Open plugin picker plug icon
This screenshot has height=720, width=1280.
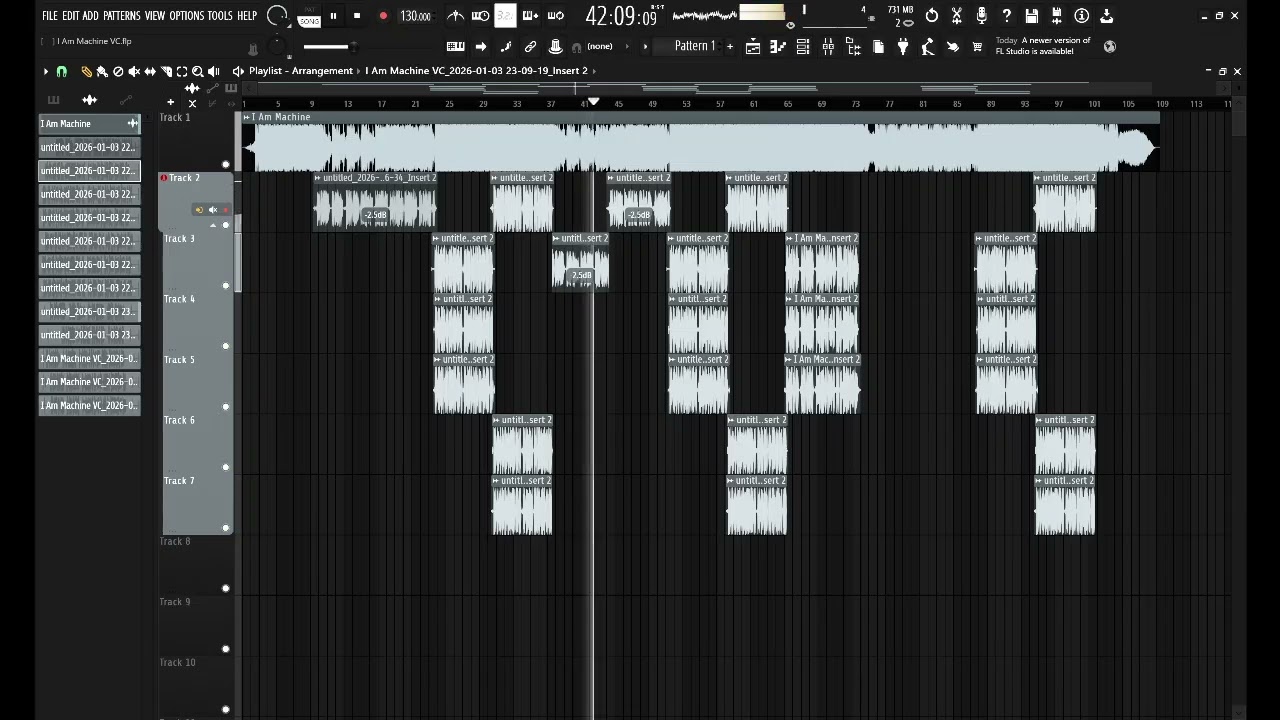point(903,46)
